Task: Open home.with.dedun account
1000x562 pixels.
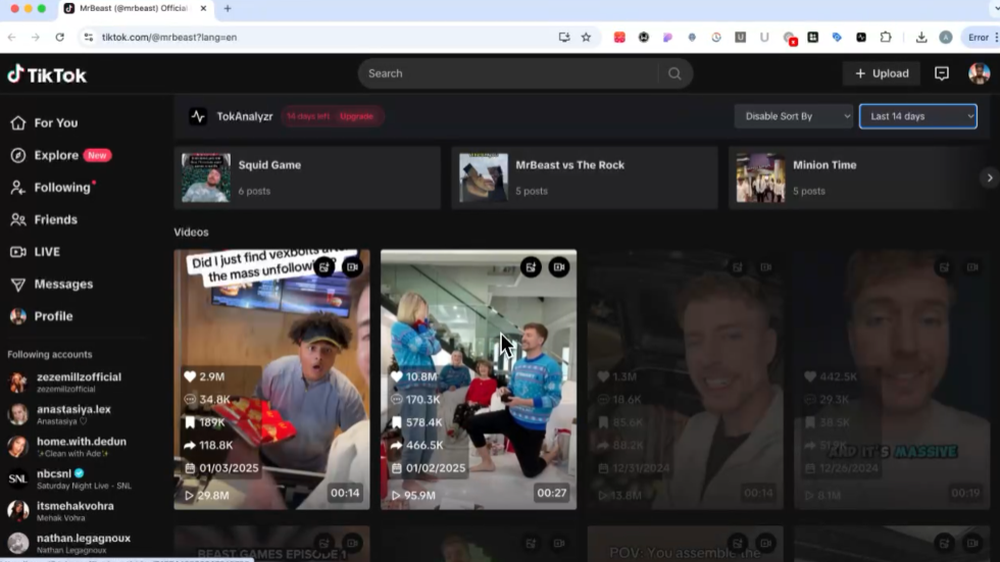Action: pyautogui.click(x=66, y=447)
